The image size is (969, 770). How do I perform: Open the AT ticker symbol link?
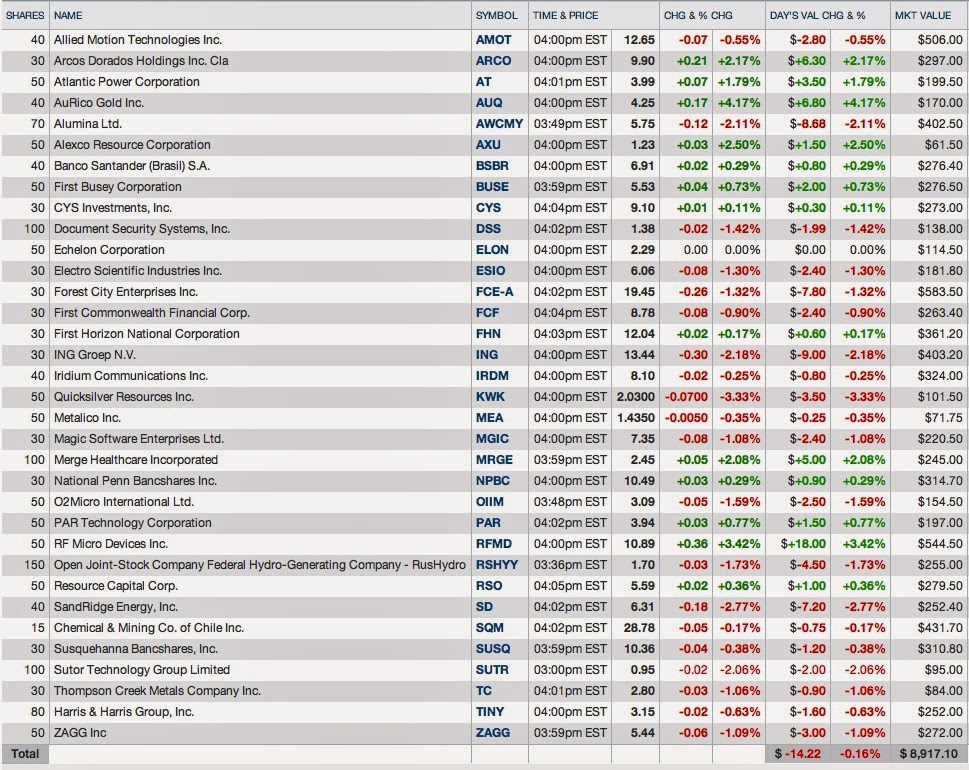tap(483, 82)
